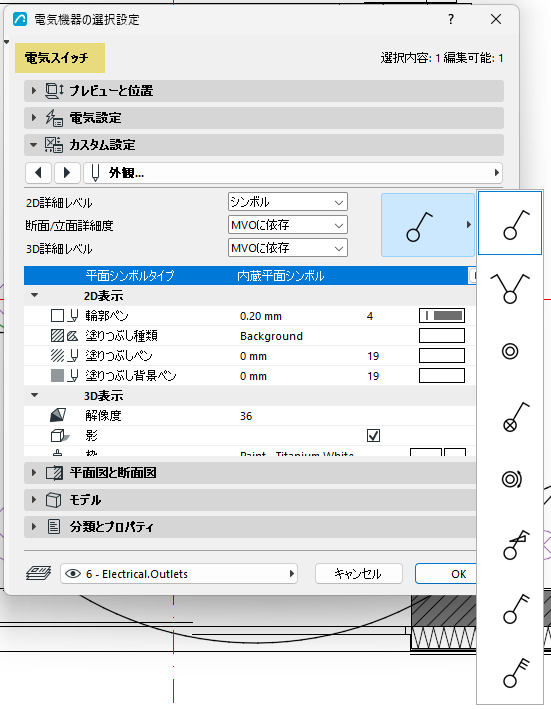Expand the プレビューと位置 panel

(33, 90)
